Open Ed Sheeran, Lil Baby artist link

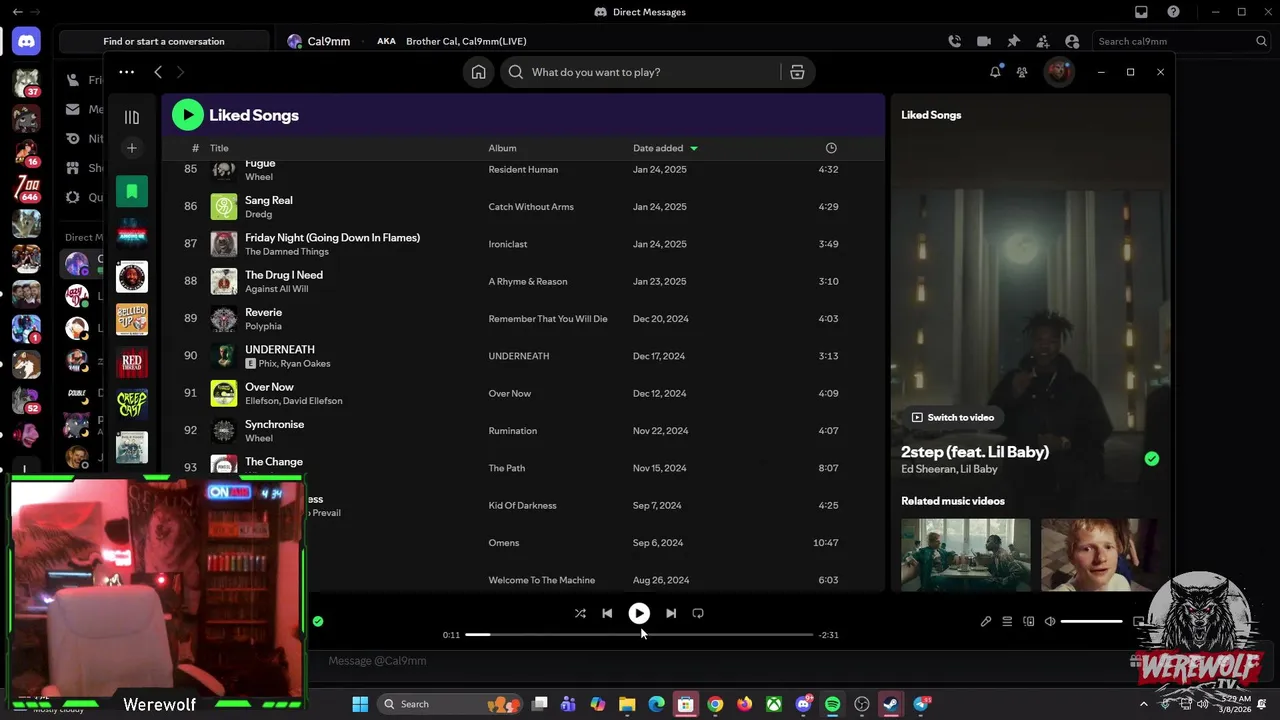click(949, 469)
